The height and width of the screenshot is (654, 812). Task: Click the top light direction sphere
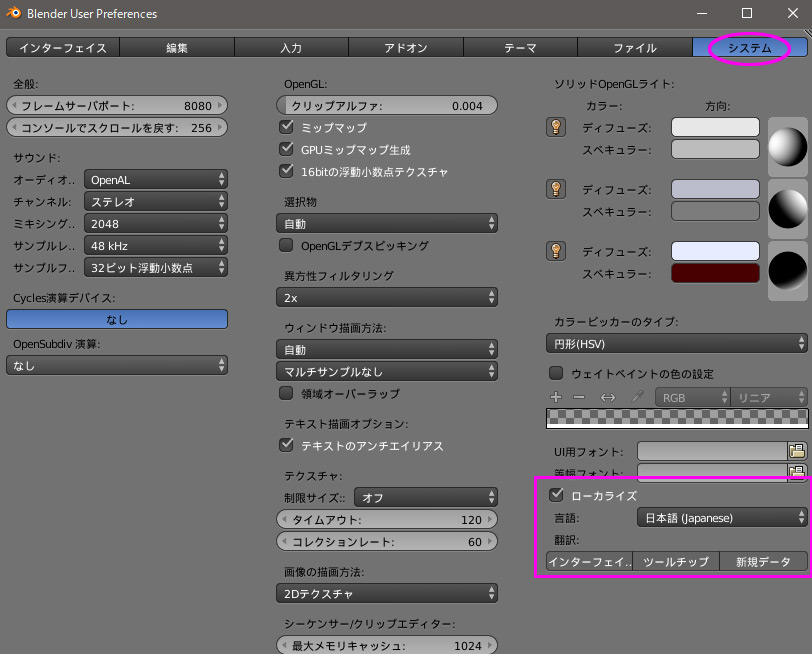[x=787, y=147]
